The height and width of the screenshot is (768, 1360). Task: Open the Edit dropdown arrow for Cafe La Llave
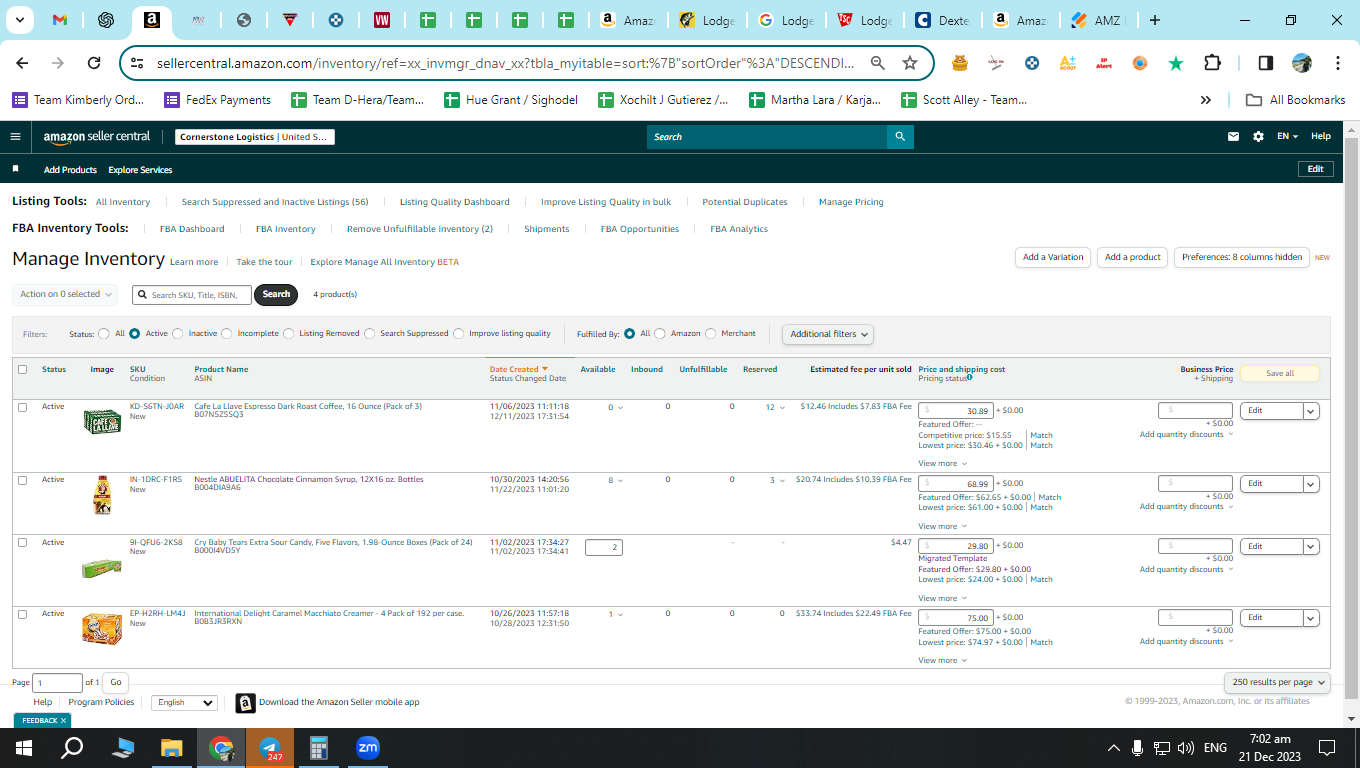pos(1311,411)
